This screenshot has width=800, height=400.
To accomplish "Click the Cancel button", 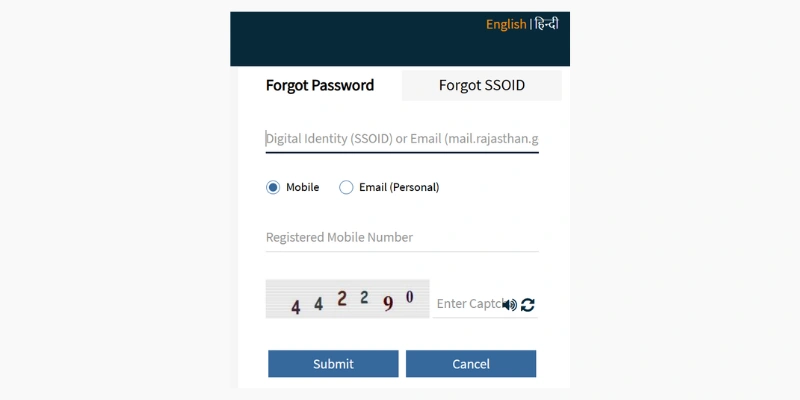I will point(471,364).
